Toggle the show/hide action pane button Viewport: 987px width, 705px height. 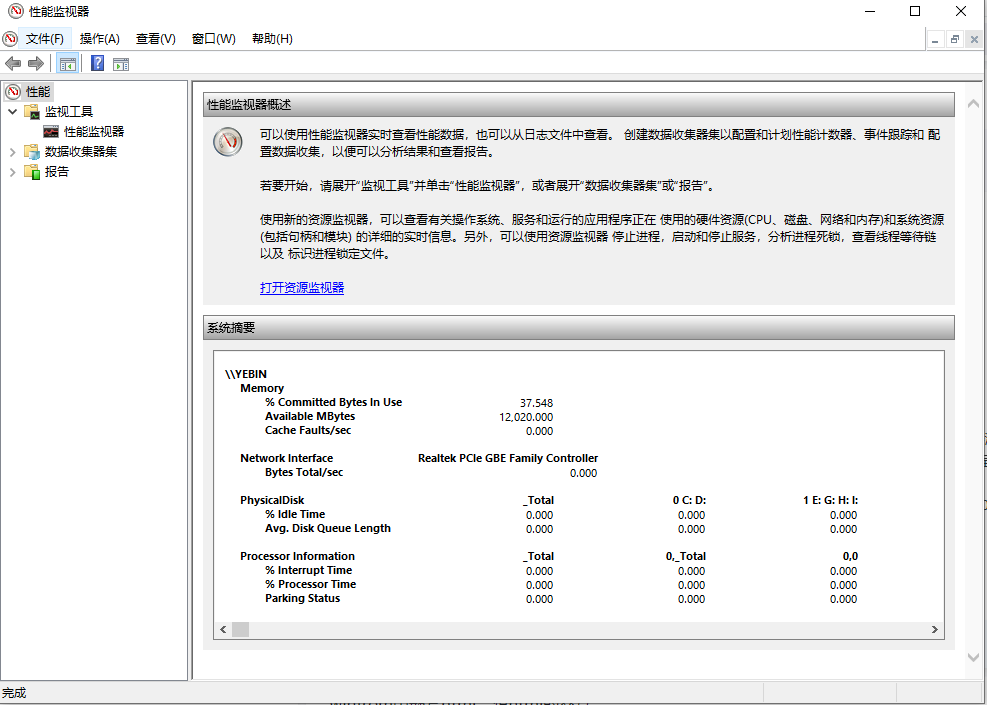coord(121,64)
